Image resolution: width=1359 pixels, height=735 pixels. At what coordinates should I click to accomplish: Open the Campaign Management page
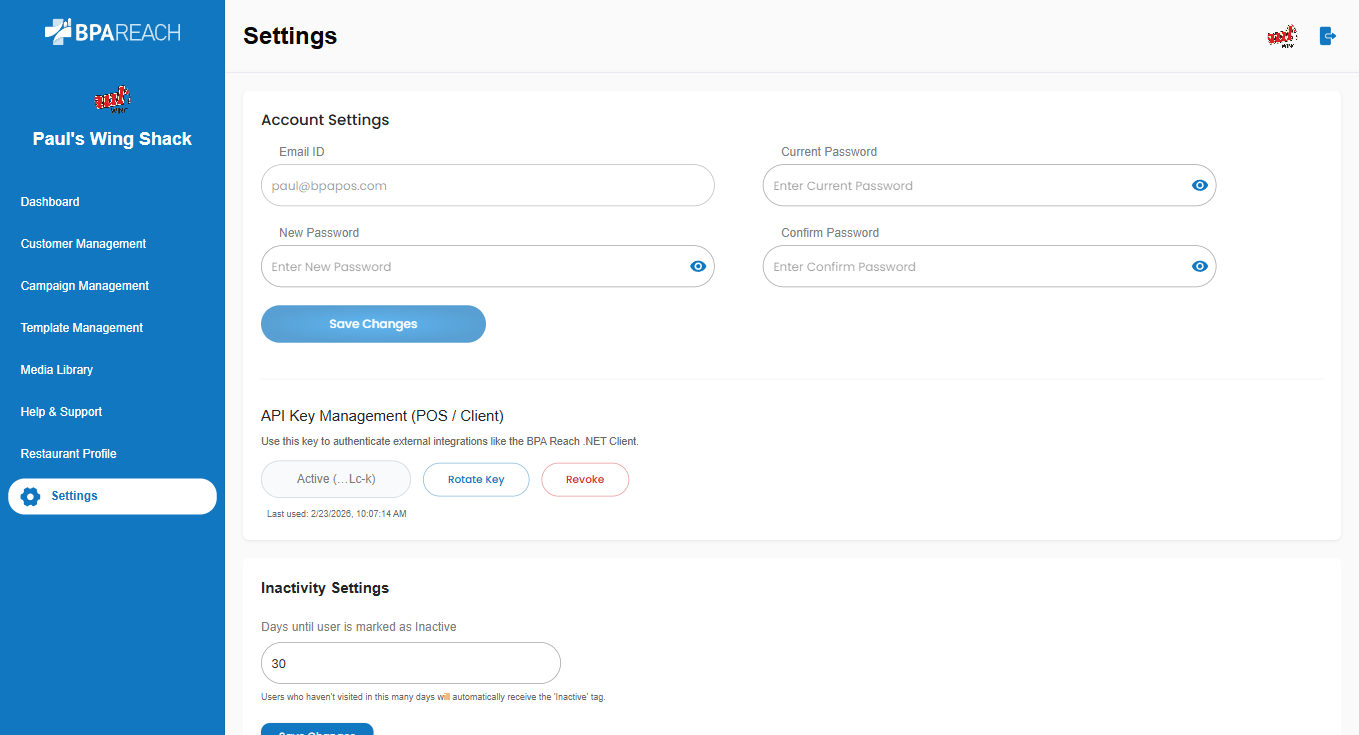85,286
